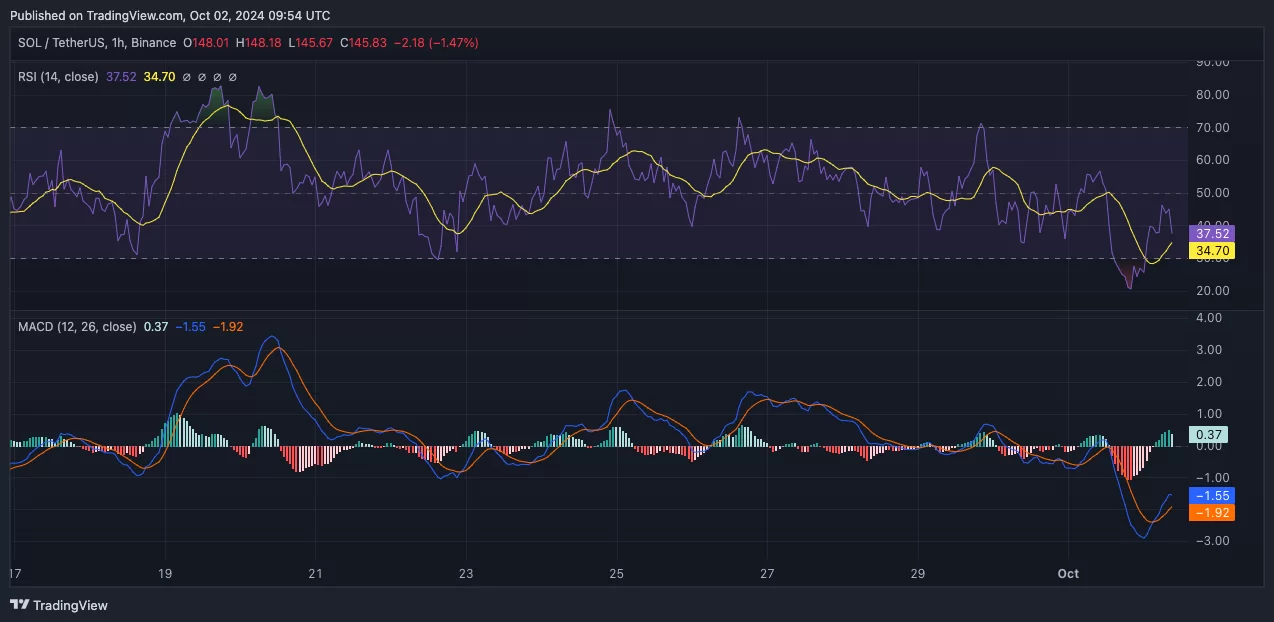This screenshot has width=1274, height=622.
Task: Click the 27 date on time axis
Action: (767, 574)
